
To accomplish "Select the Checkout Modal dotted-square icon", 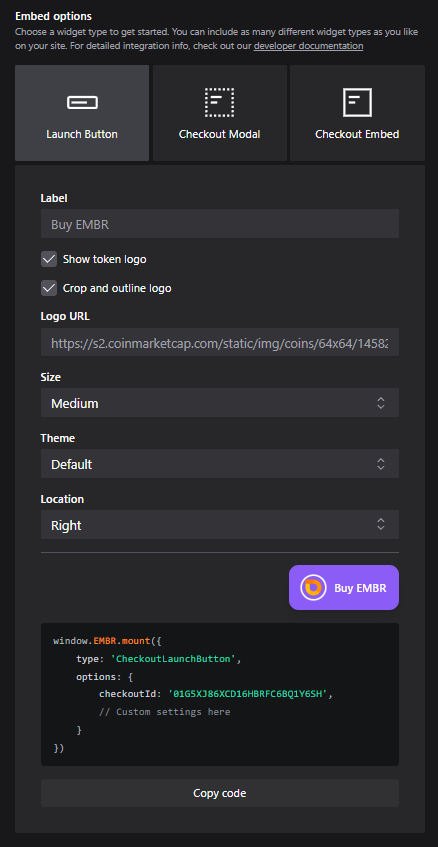I will tap(219, 102).
